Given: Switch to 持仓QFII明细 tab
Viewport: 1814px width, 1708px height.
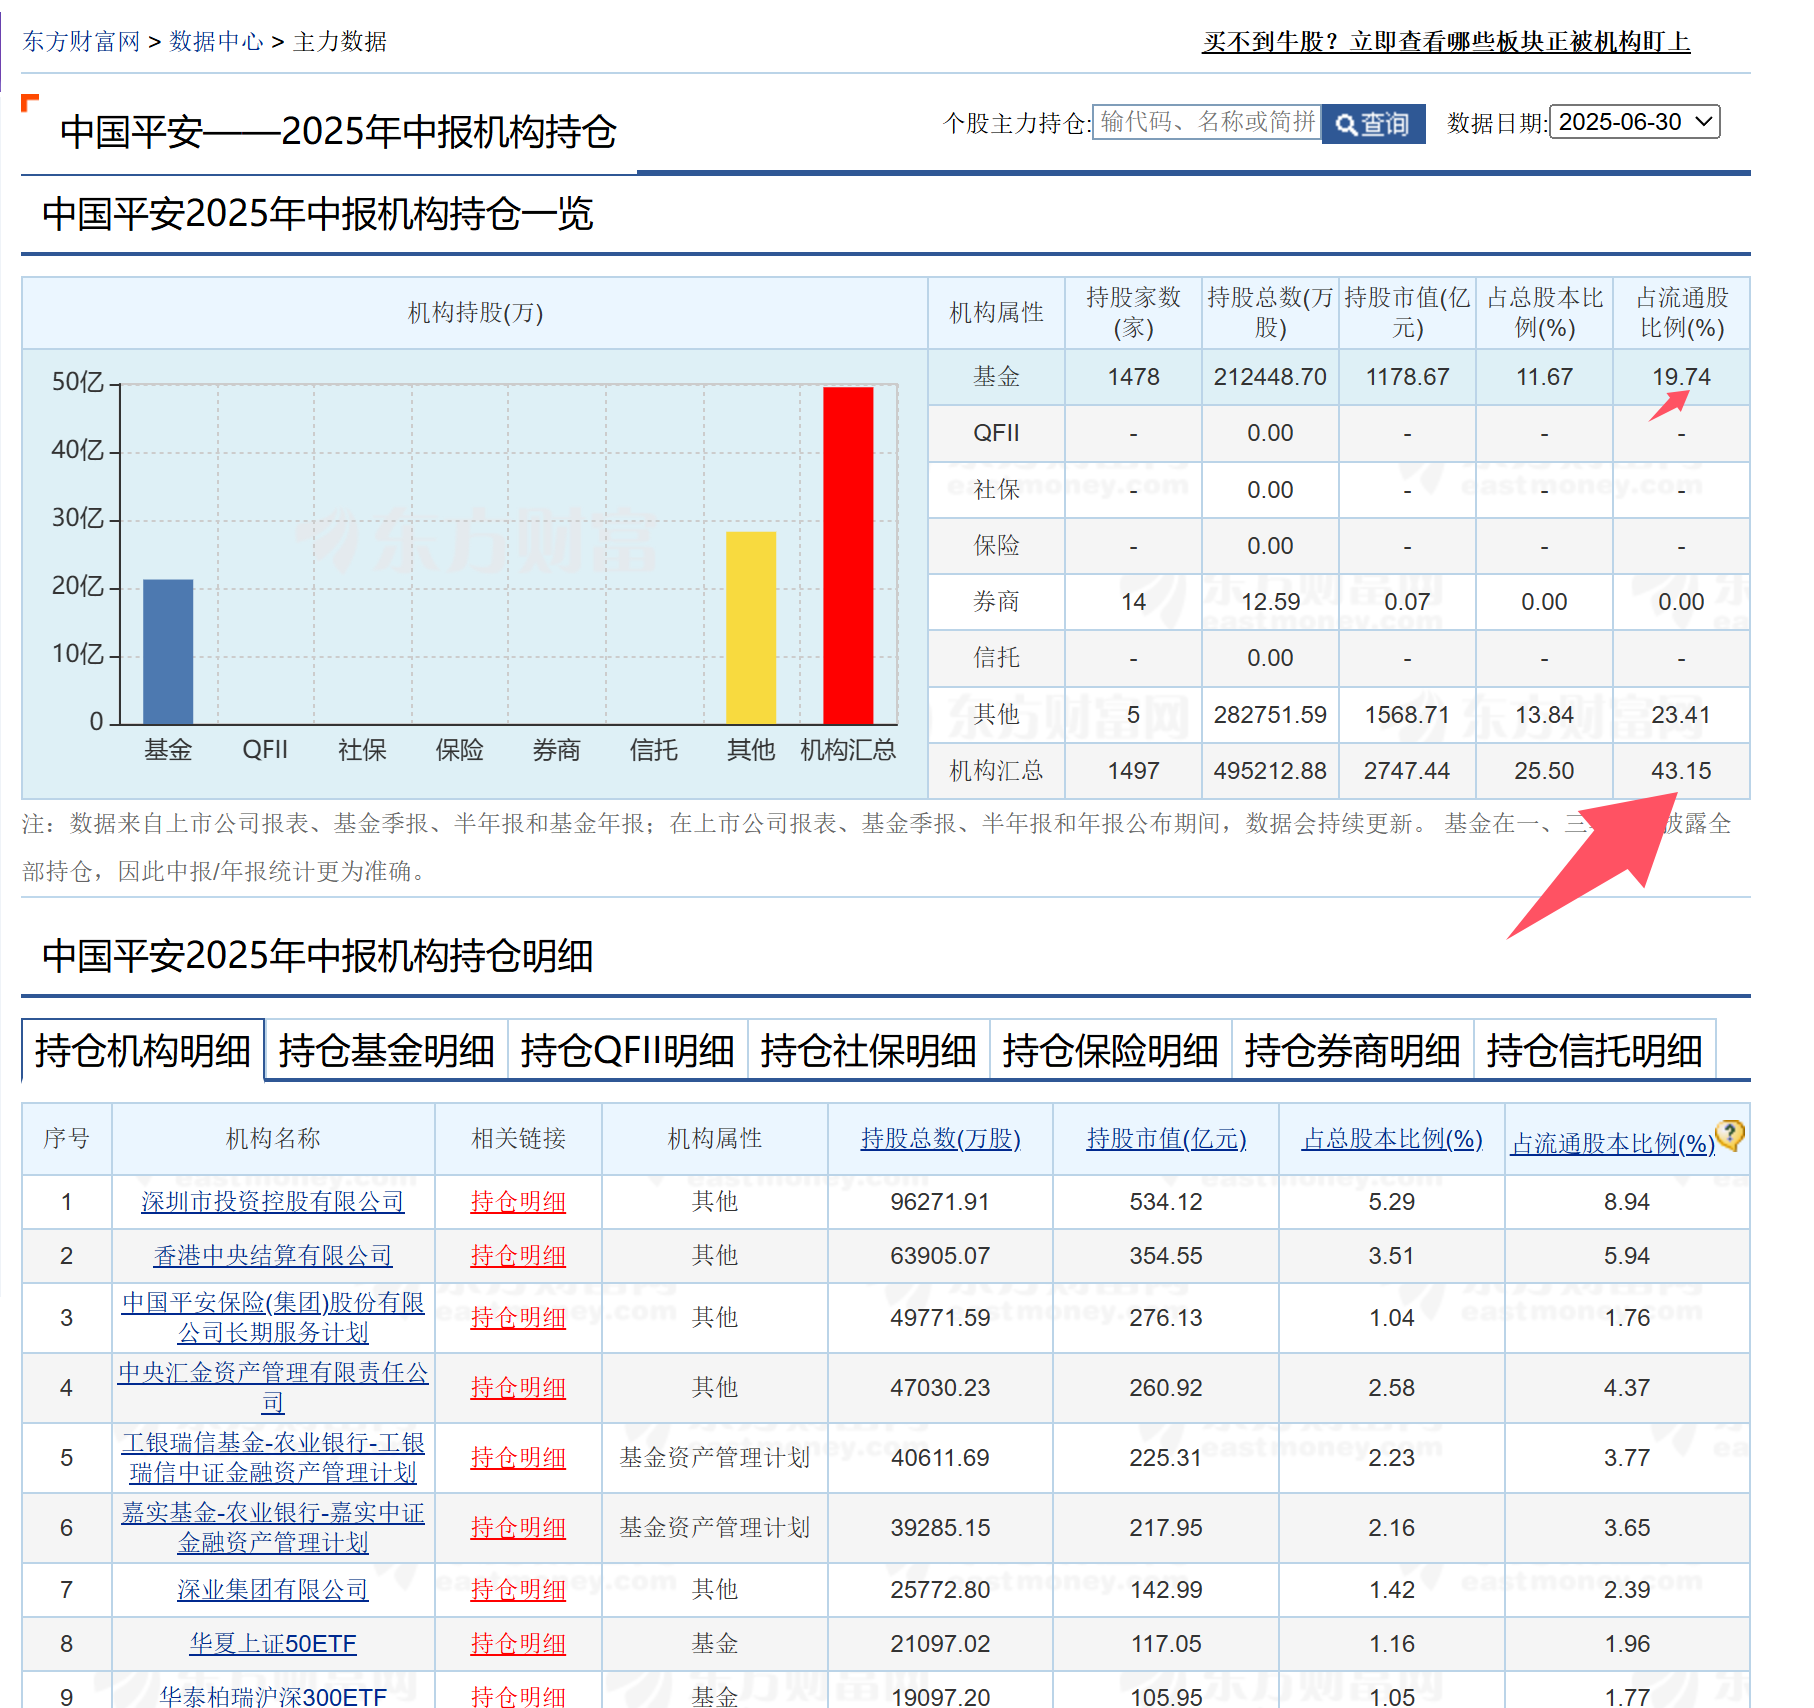Looking at the screenshot, I should (x=628, y=1050).
